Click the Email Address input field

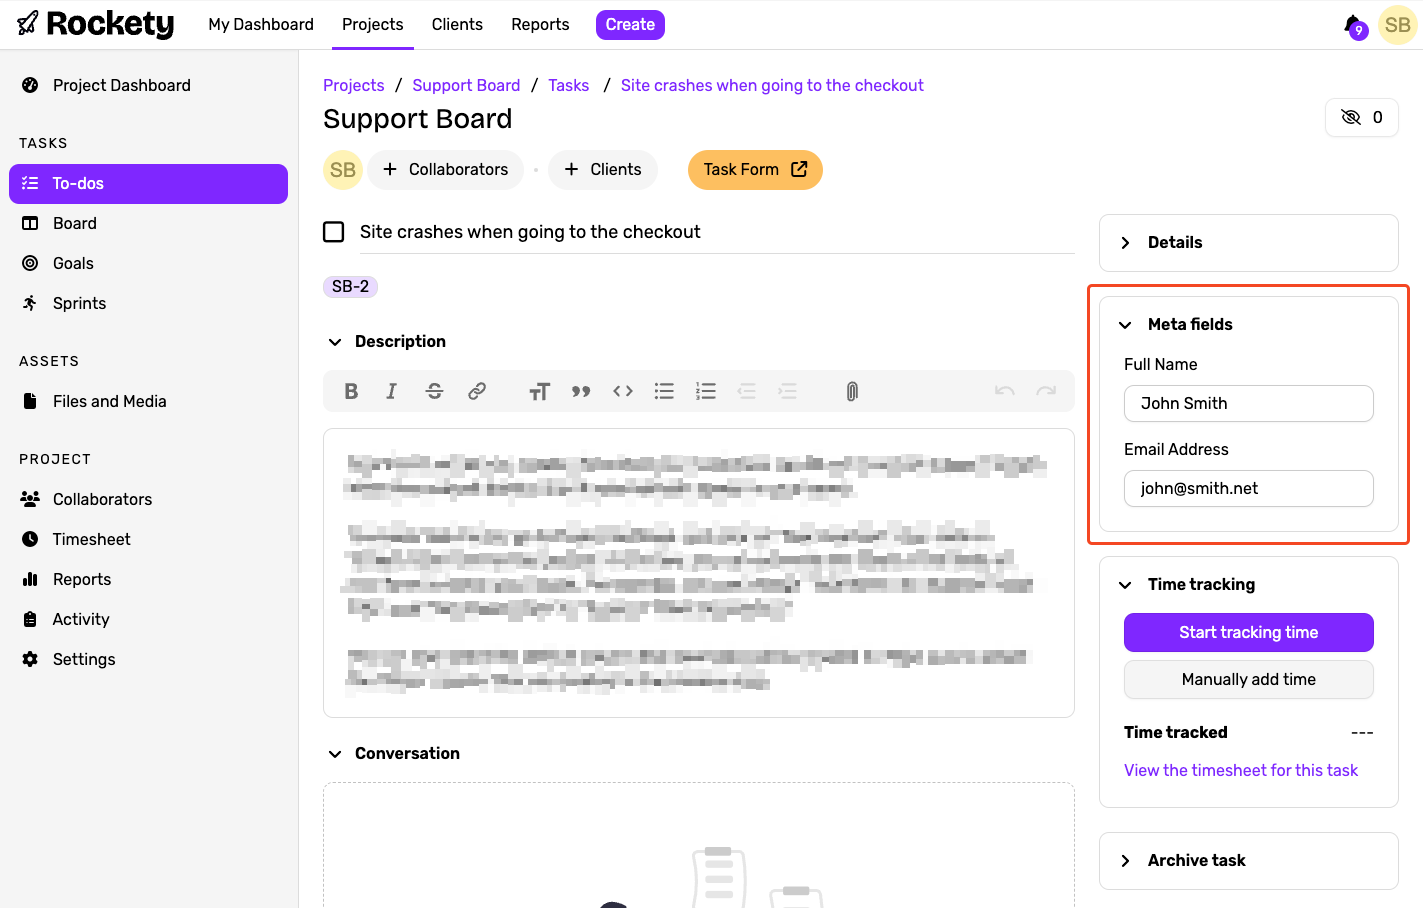click(1249, 489)
